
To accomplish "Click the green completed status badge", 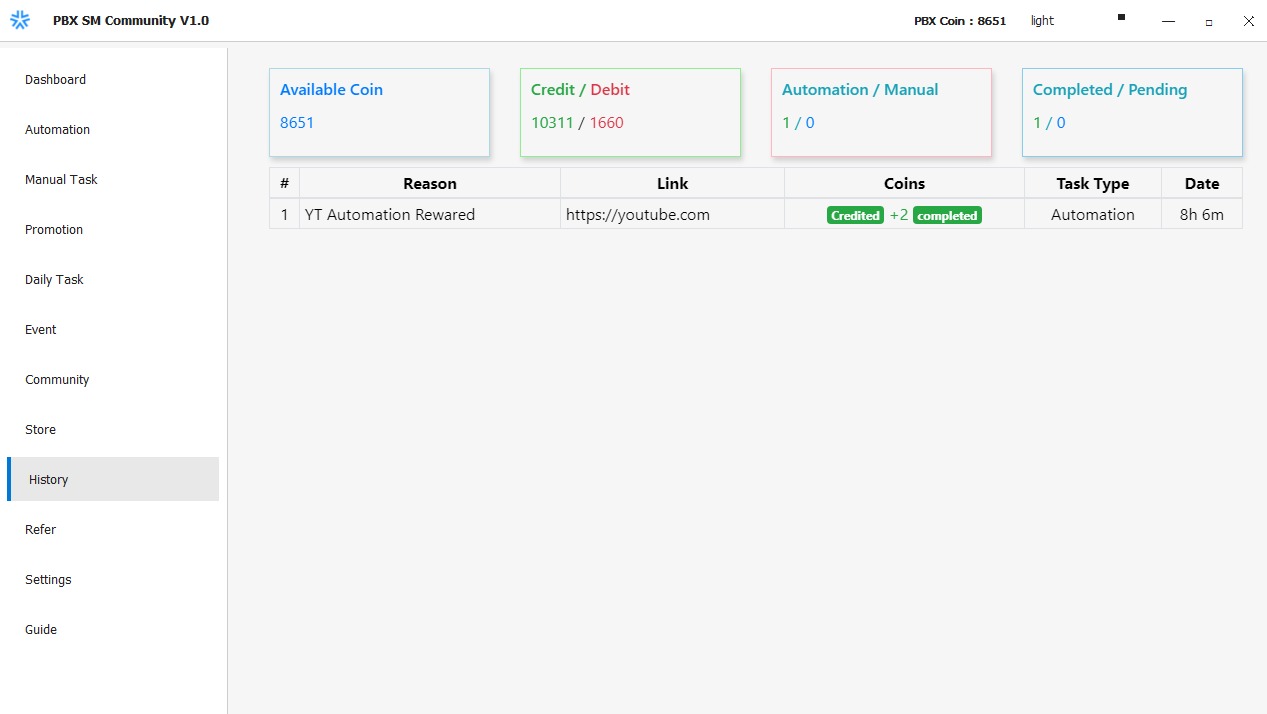I will (x=947, y=216).
